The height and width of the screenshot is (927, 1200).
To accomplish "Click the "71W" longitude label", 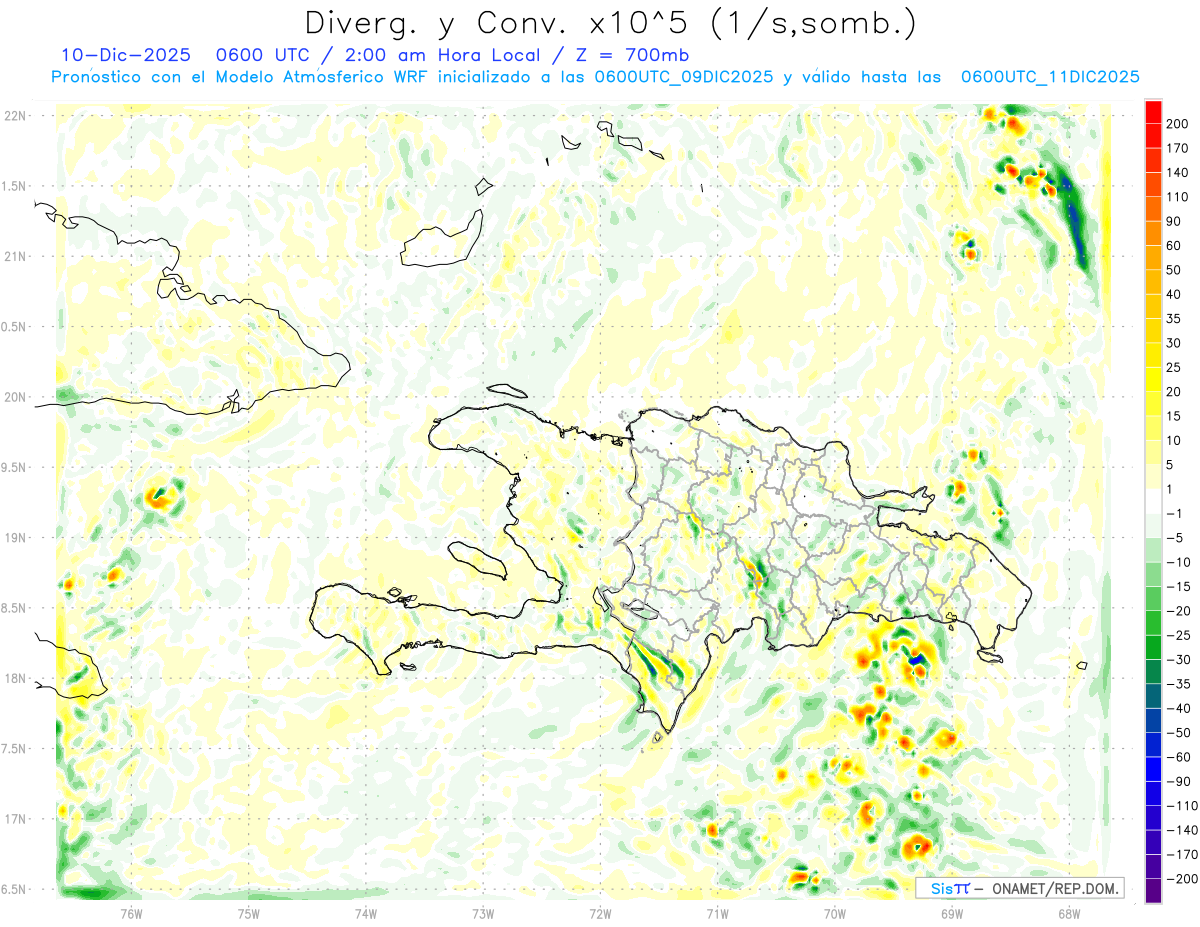I will pyautogui.click(x=717, y=912).
